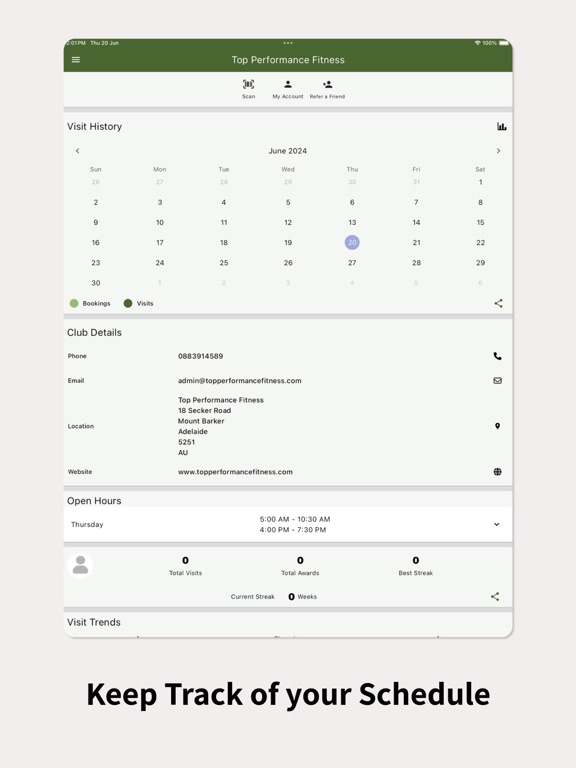Select June 28 in calendar

click(416, 263)
